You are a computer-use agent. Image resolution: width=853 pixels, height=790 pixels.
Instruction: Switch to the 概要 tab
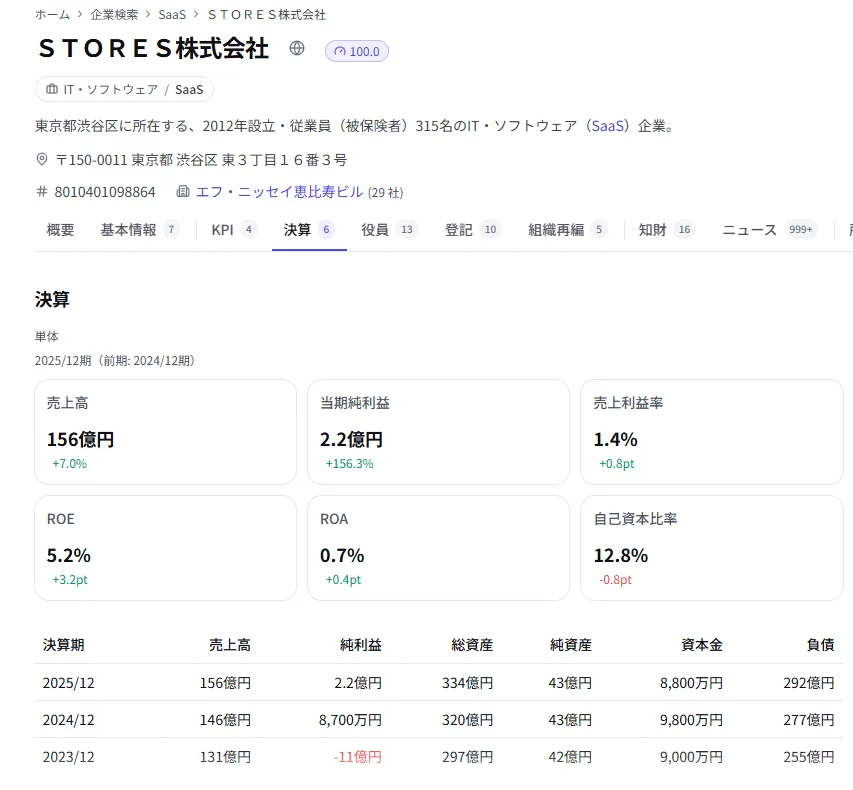[x=60, y=230]
